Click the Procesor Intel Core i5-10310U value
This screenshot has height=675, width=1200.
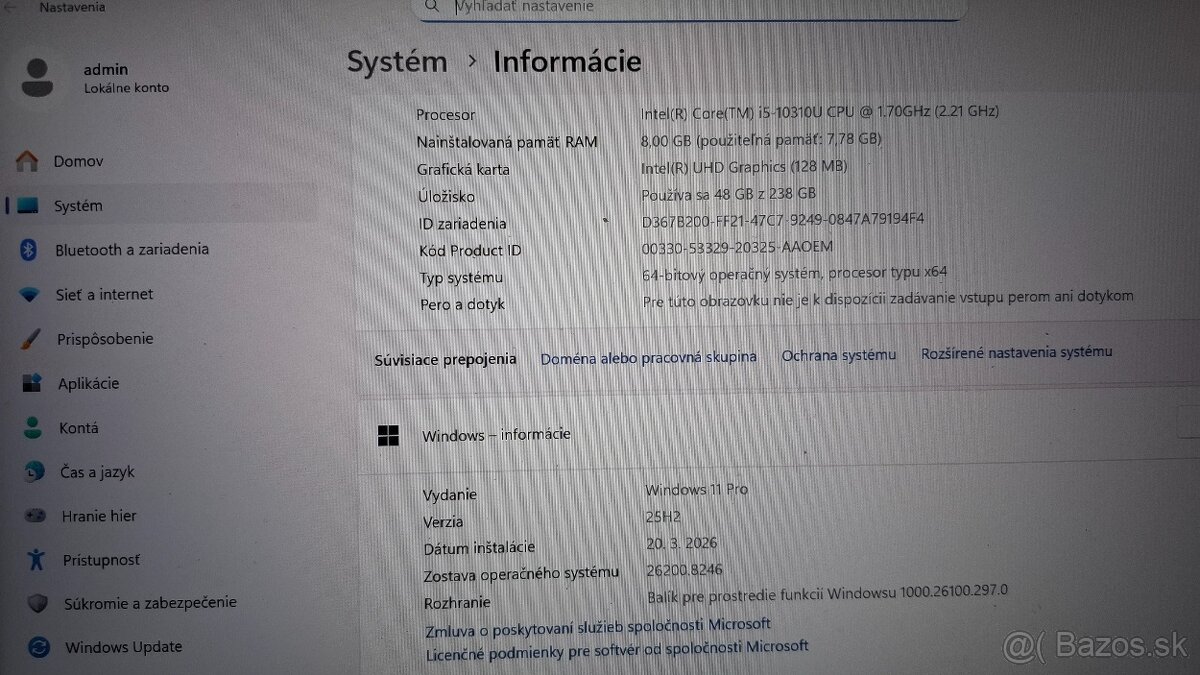(819, 112)
